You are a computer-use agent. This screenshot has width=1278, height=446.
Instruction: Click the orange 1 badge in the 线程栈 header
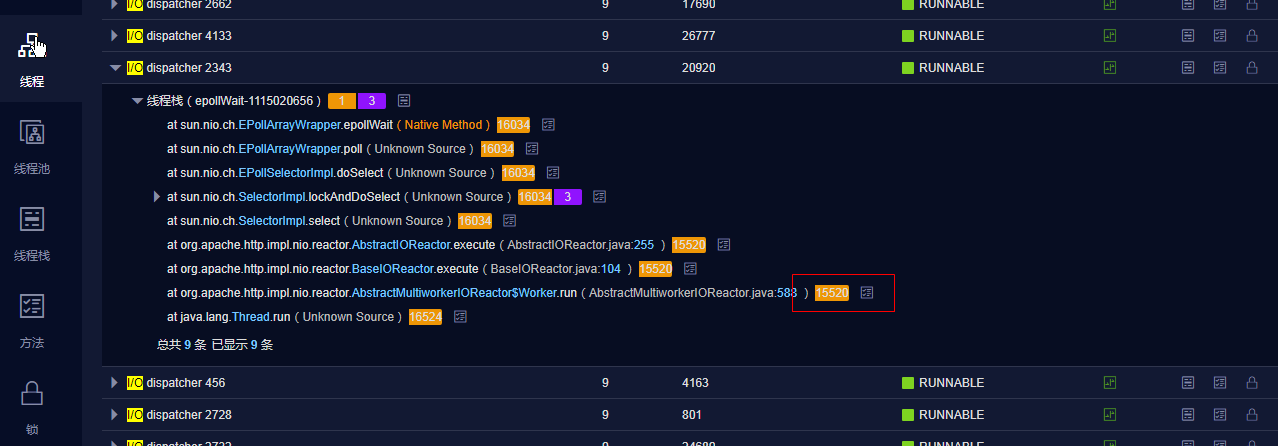[x=342, y=101]
